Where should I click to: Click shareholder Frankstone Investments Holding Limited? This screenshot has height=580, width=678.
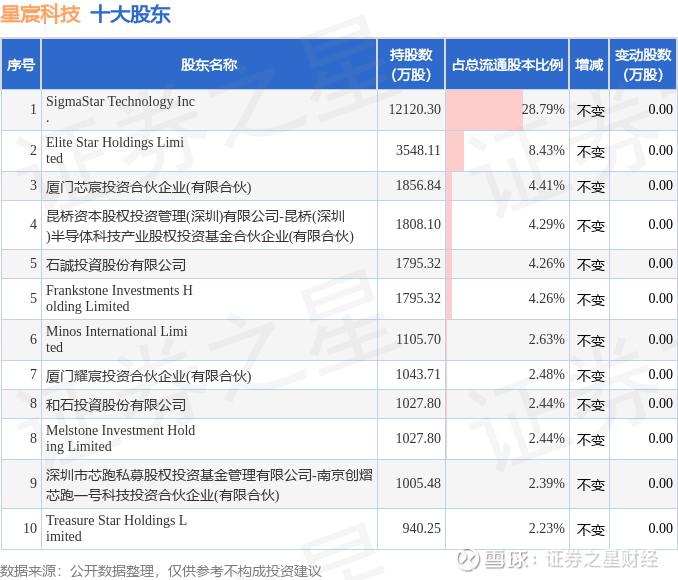click(119, 298)
